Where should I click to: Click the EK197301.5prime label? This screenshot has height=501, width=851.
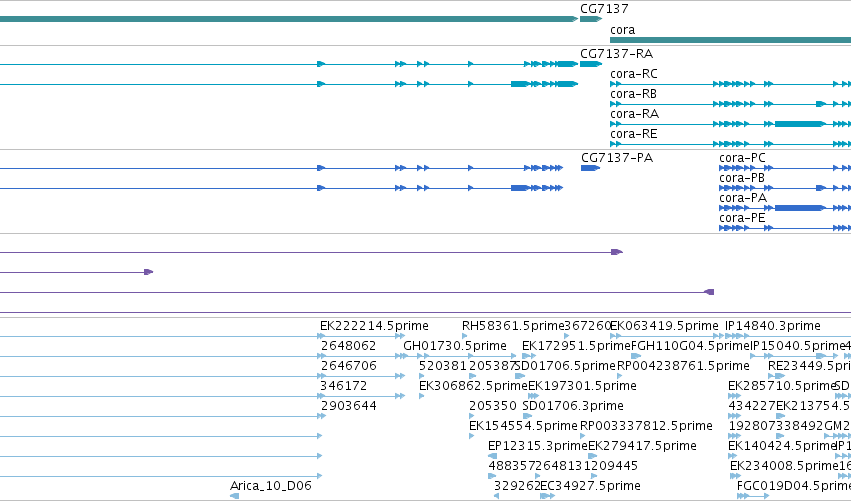tap(582, 386)
